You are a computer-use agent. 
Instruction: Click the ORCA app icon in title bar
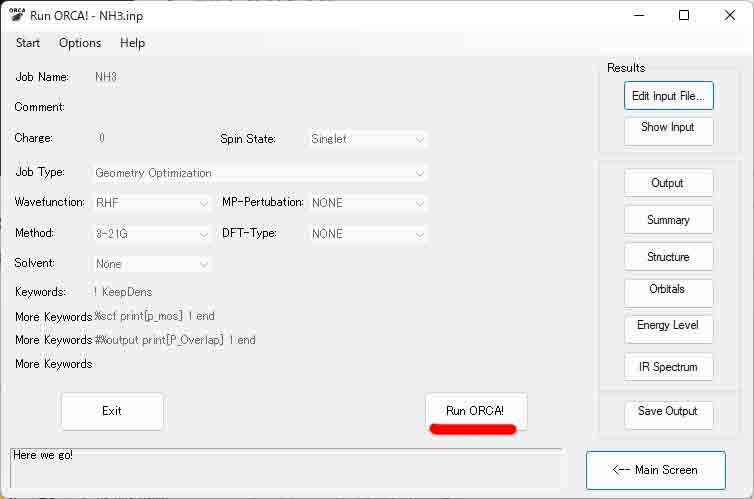17,15
